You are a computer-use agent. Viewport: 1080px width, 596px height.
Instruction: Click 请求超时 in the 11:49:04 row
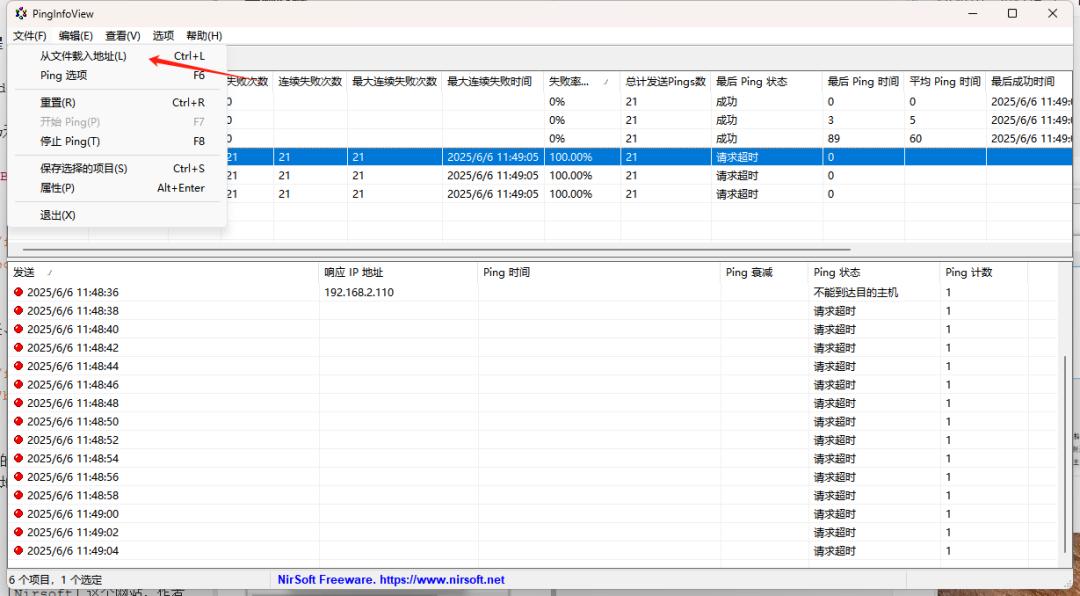[x=835, y=551]
